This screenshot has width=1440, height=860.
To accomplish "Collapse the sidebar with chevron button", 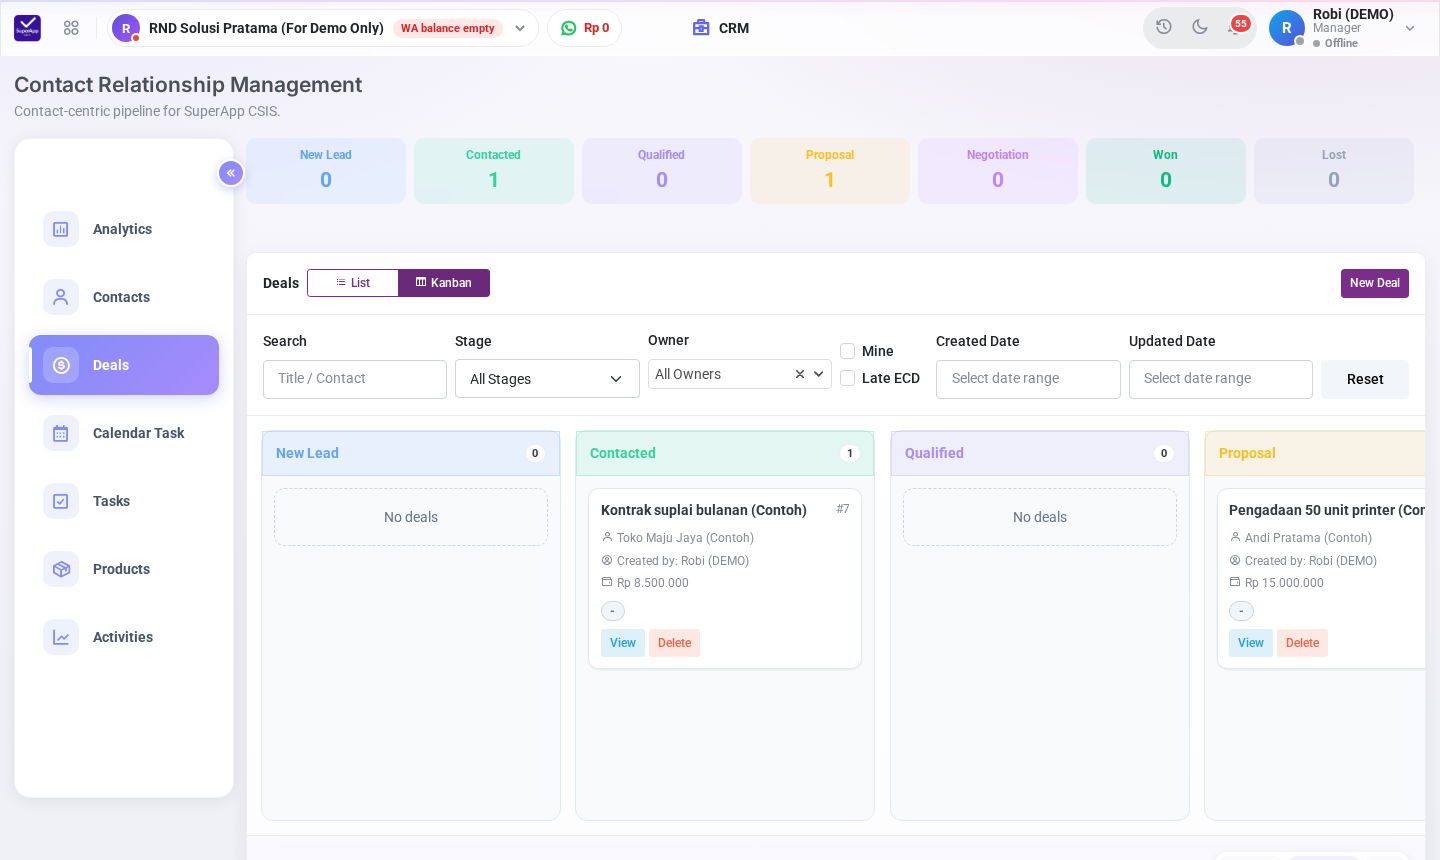I will 231,173.
